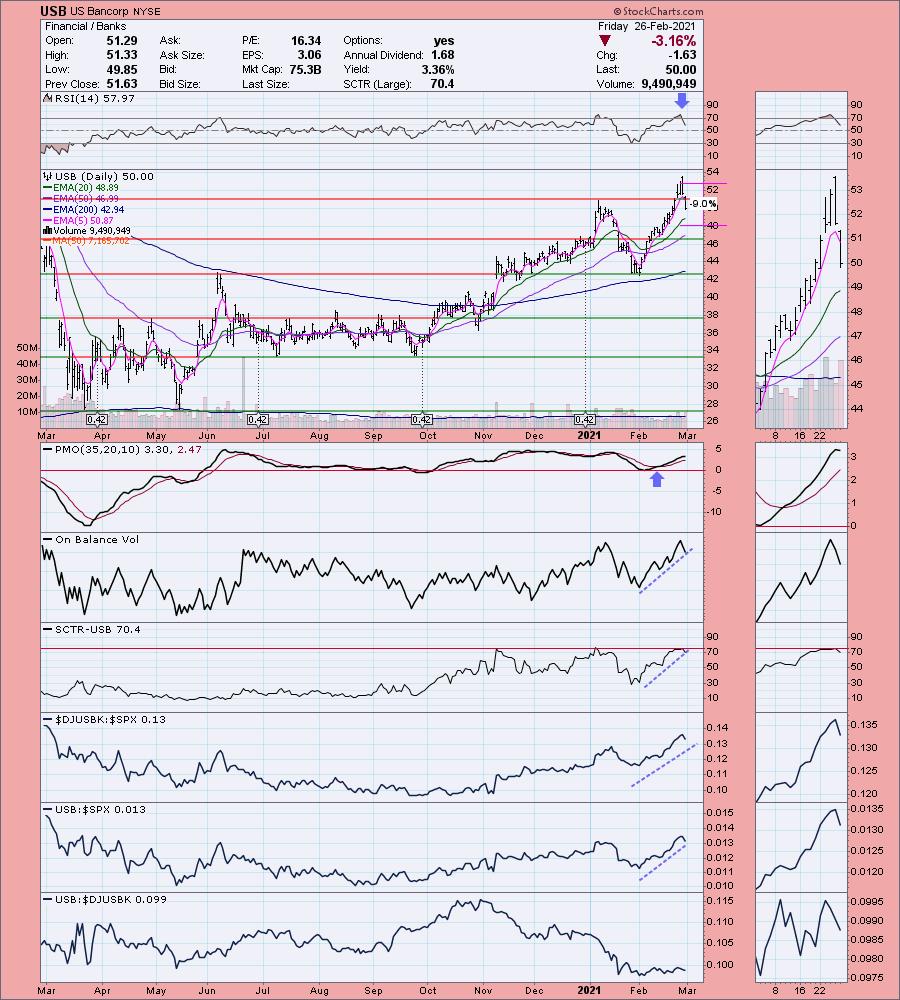Open the StockCharts.com copyright link
The image size is (900, 1000).
point(658,11)
